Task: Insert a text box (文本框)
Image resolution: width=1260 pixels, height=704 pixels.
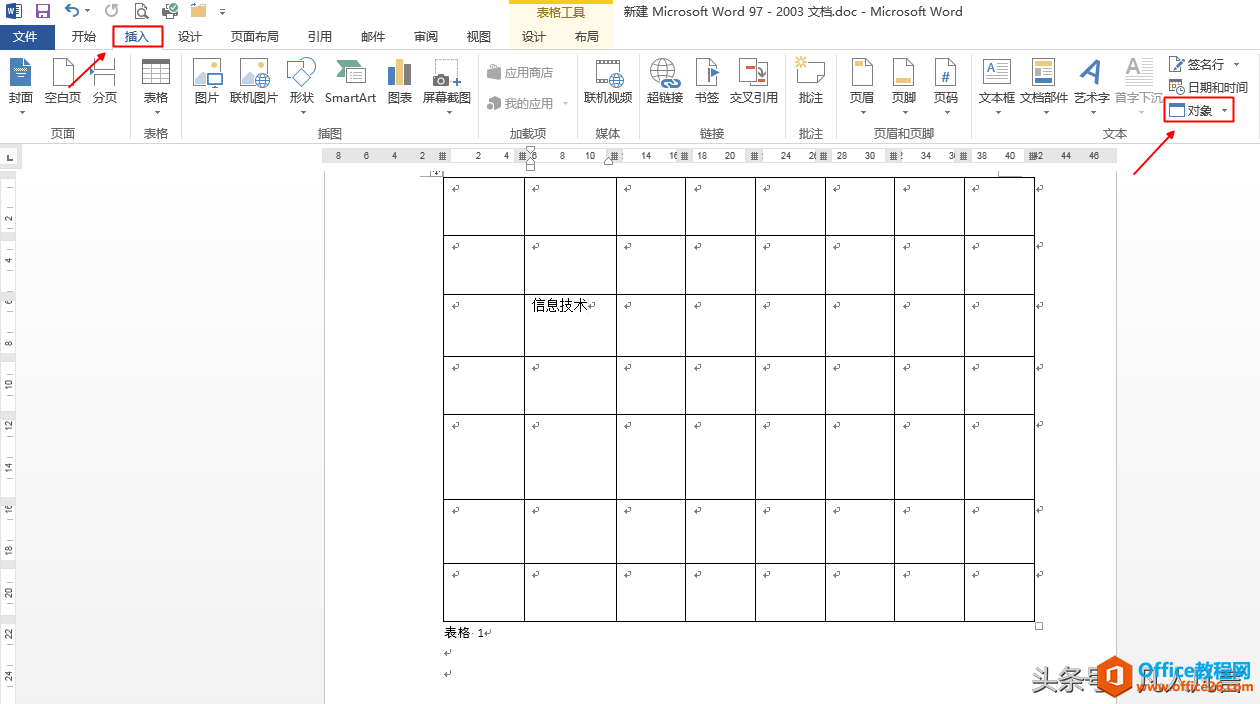Action: 997,87
